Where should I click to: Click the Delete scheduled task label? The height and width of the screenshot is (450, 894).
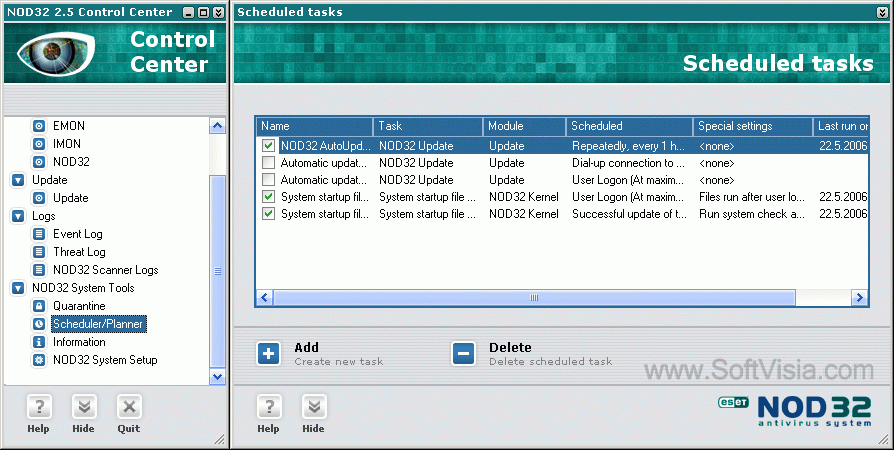coord(550,354)
